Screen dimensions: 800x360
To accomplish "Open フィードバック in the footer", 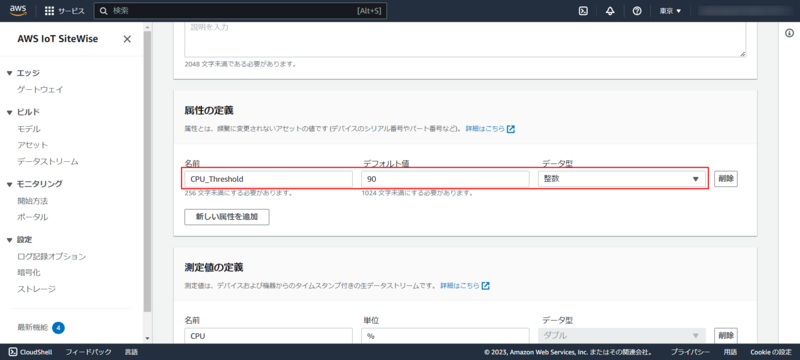I will 88,352.
